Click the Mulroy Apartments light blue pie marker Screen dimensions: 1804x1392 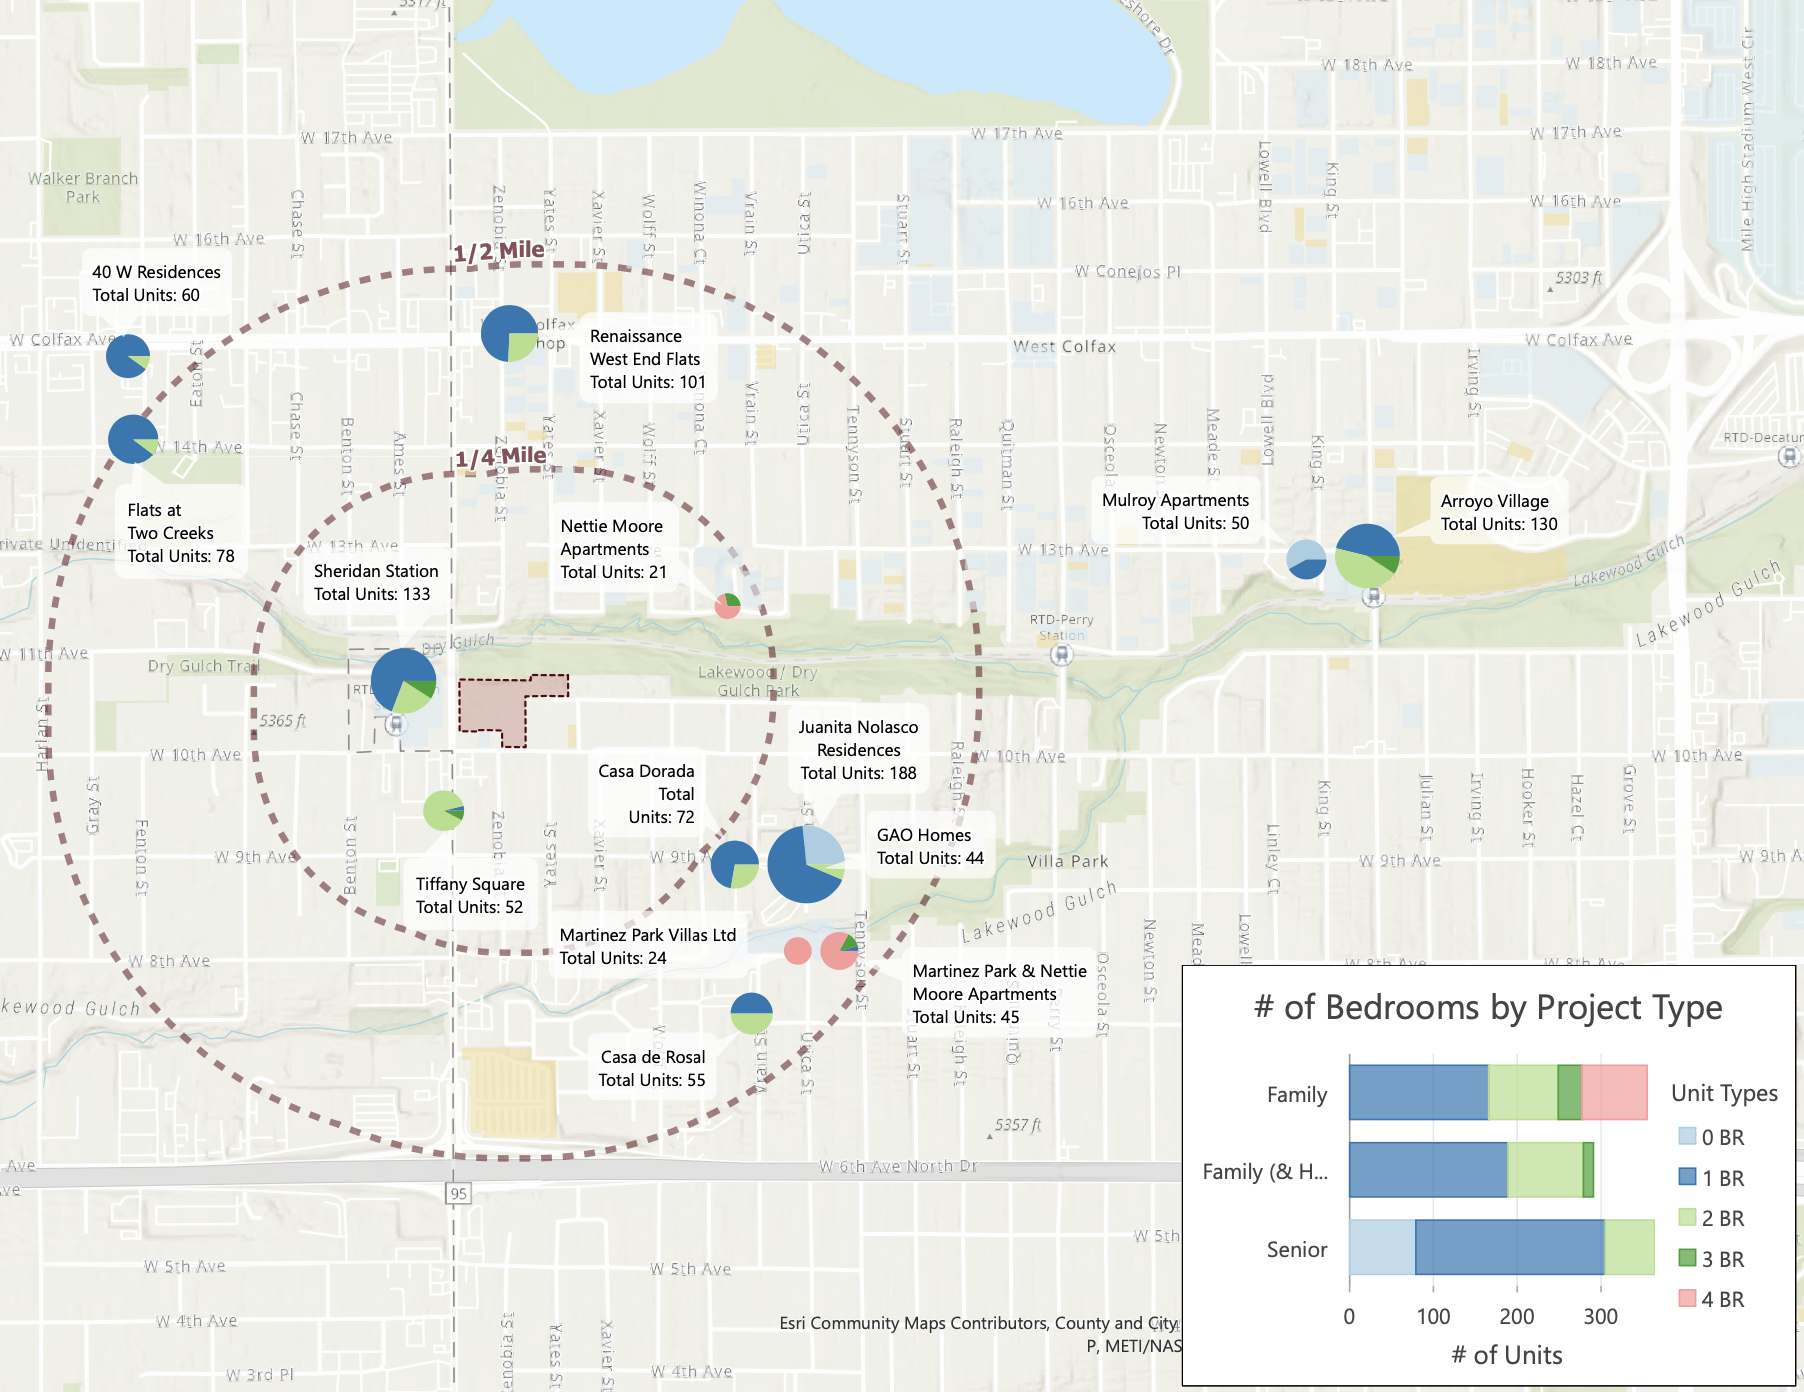1306,559
